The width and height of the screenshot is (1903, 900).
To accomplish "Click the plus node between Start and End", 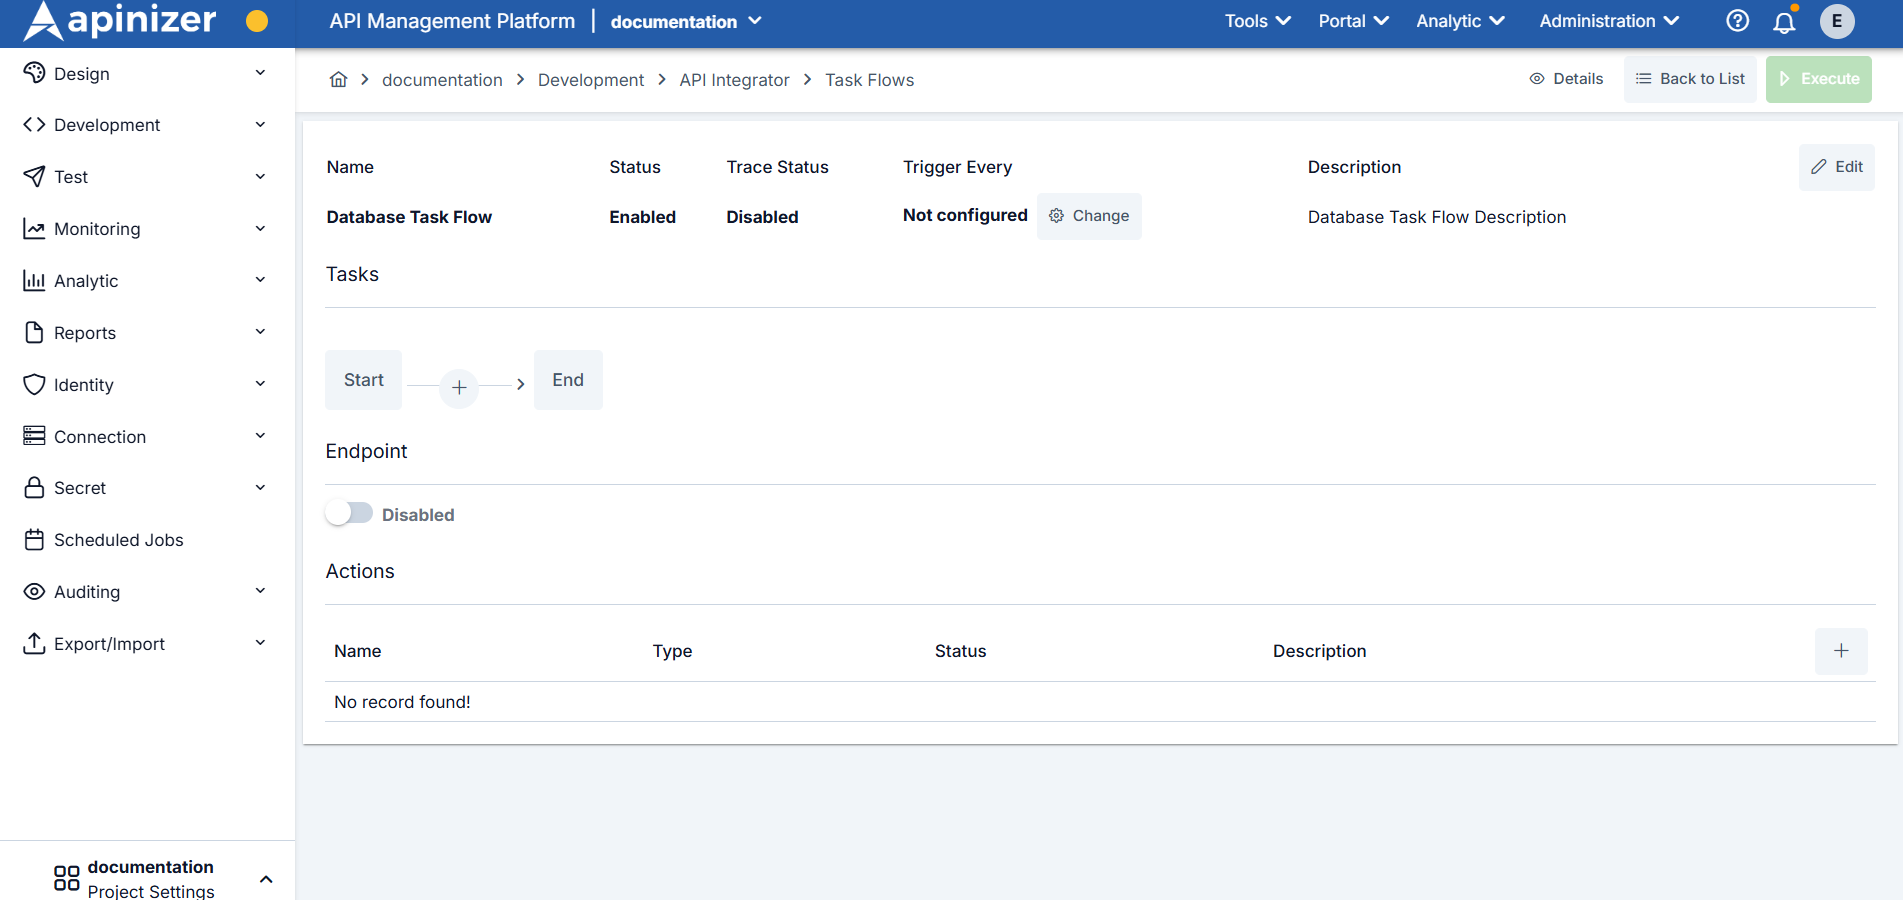I will (x=459, y=388).
